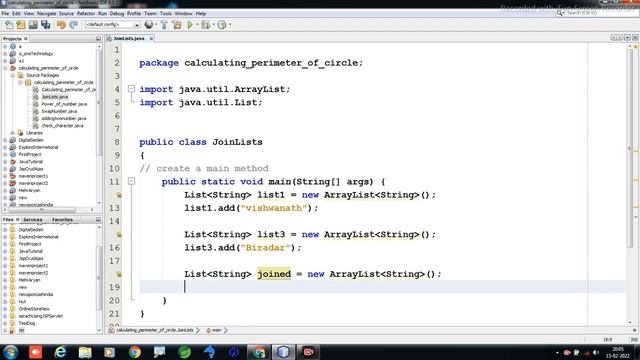Open the Source menu
The image size is (640, 360).
pyautogui.click(x=66, y=13)
